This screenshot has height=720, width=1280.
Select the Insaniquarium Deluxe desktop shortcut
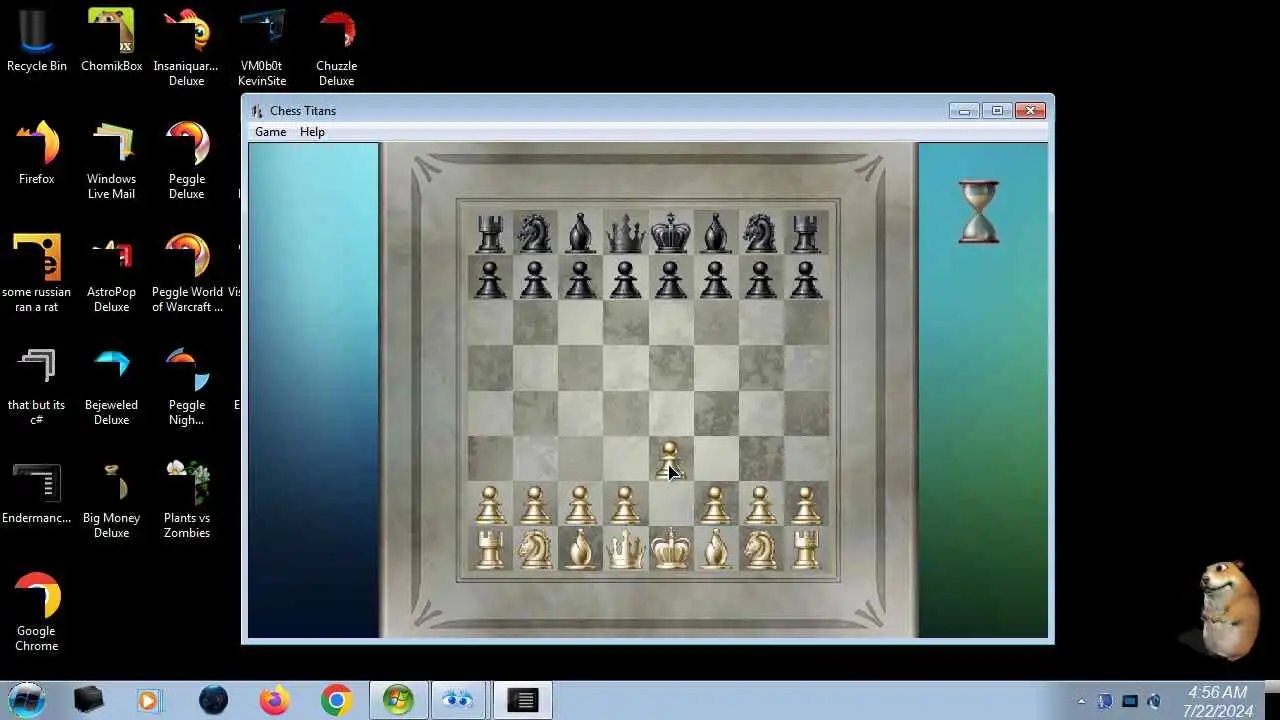coord(186,47)
